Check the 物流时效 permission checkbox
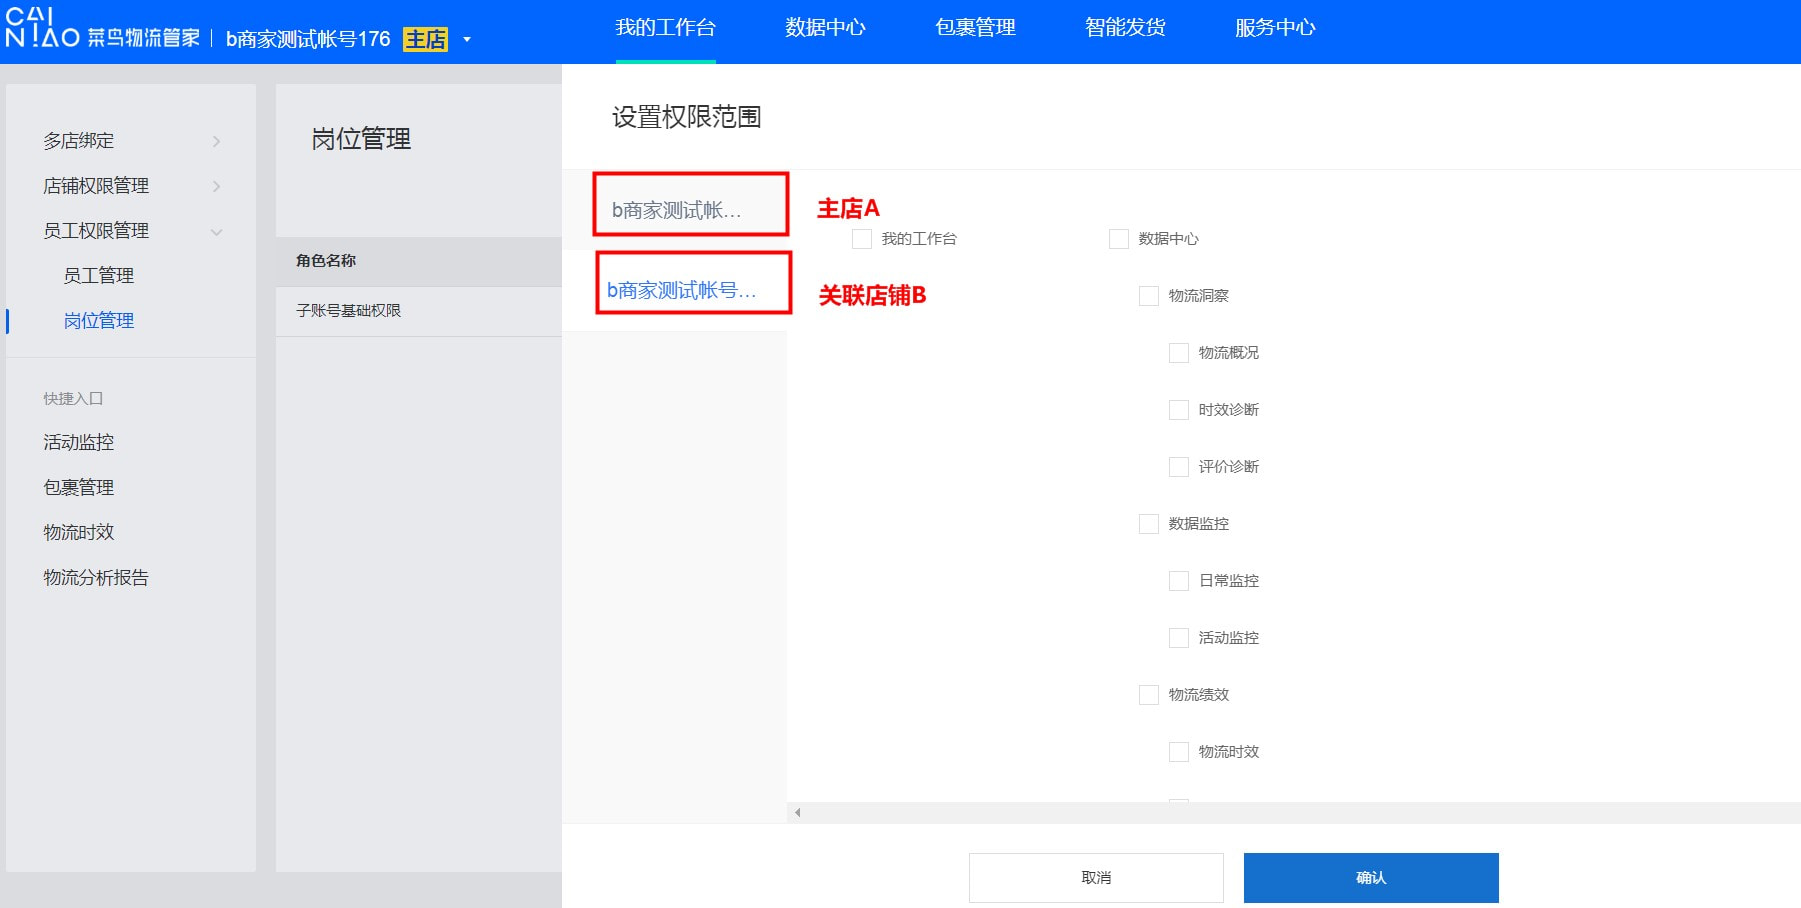The width and height of the screenshot is (1801, 908). (1179, 752)
